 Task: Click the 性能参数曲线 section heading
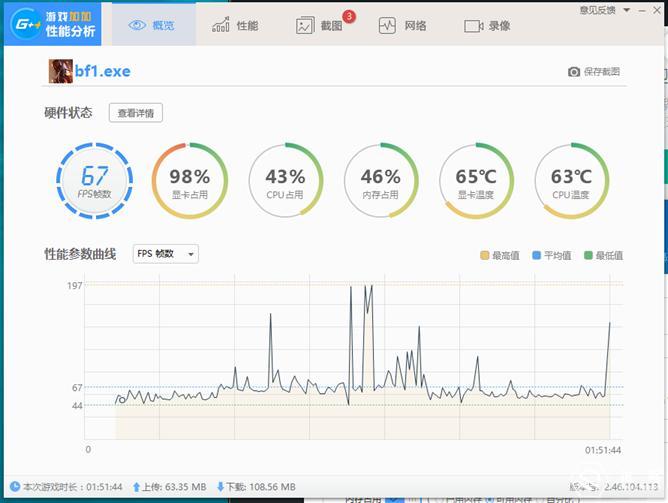[x=80, y=254]
